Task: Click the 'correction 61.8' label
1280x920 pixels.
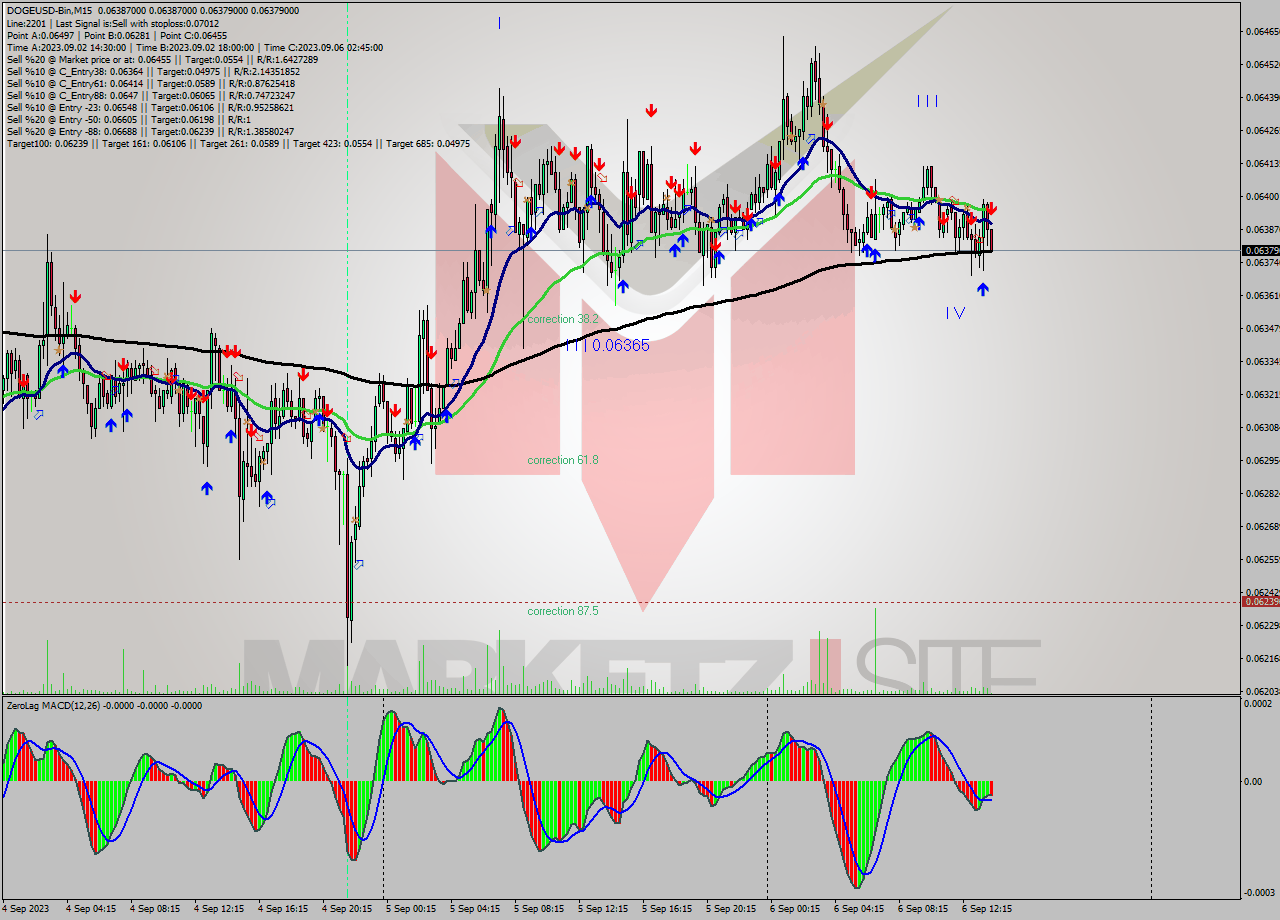Action: point(563,460)
